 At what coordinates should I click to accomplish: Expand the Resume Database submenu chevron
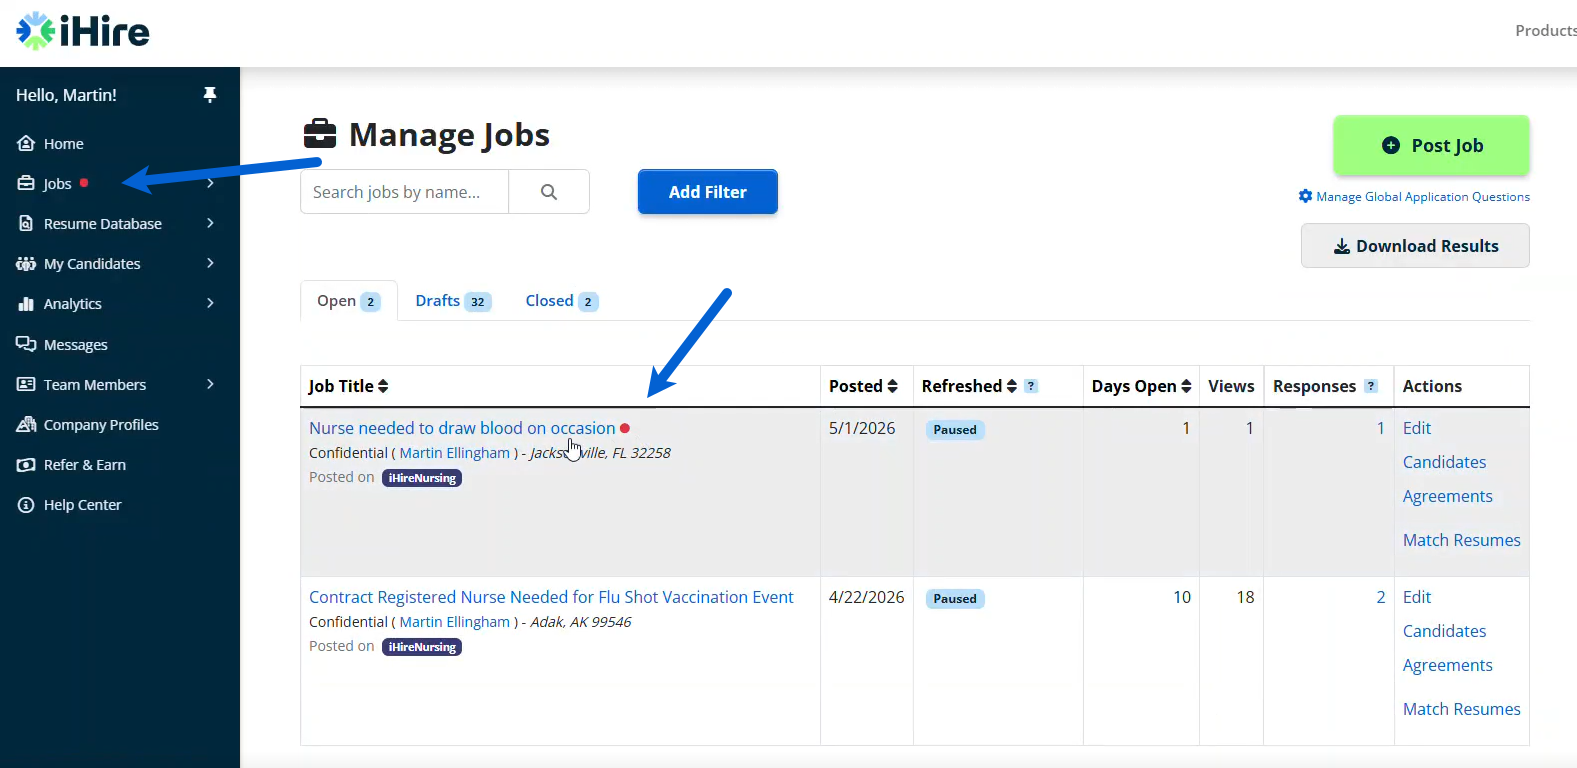tap(210, 223)
